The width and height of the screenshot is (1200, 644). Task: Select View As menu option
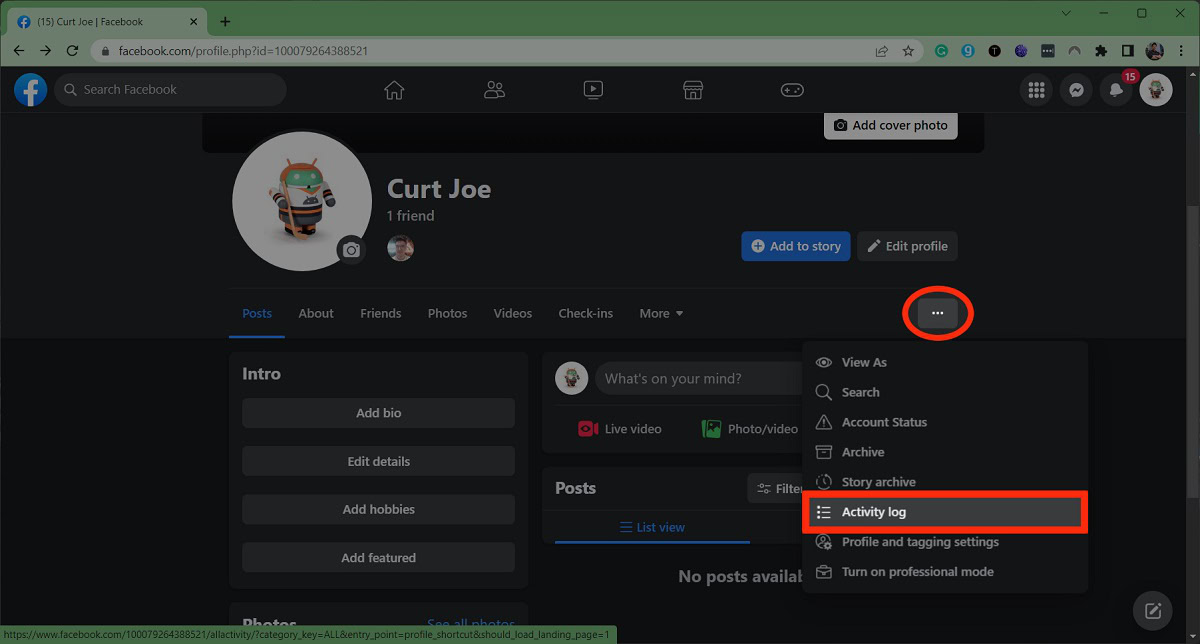pyautogui.click(x=863, y=362)
